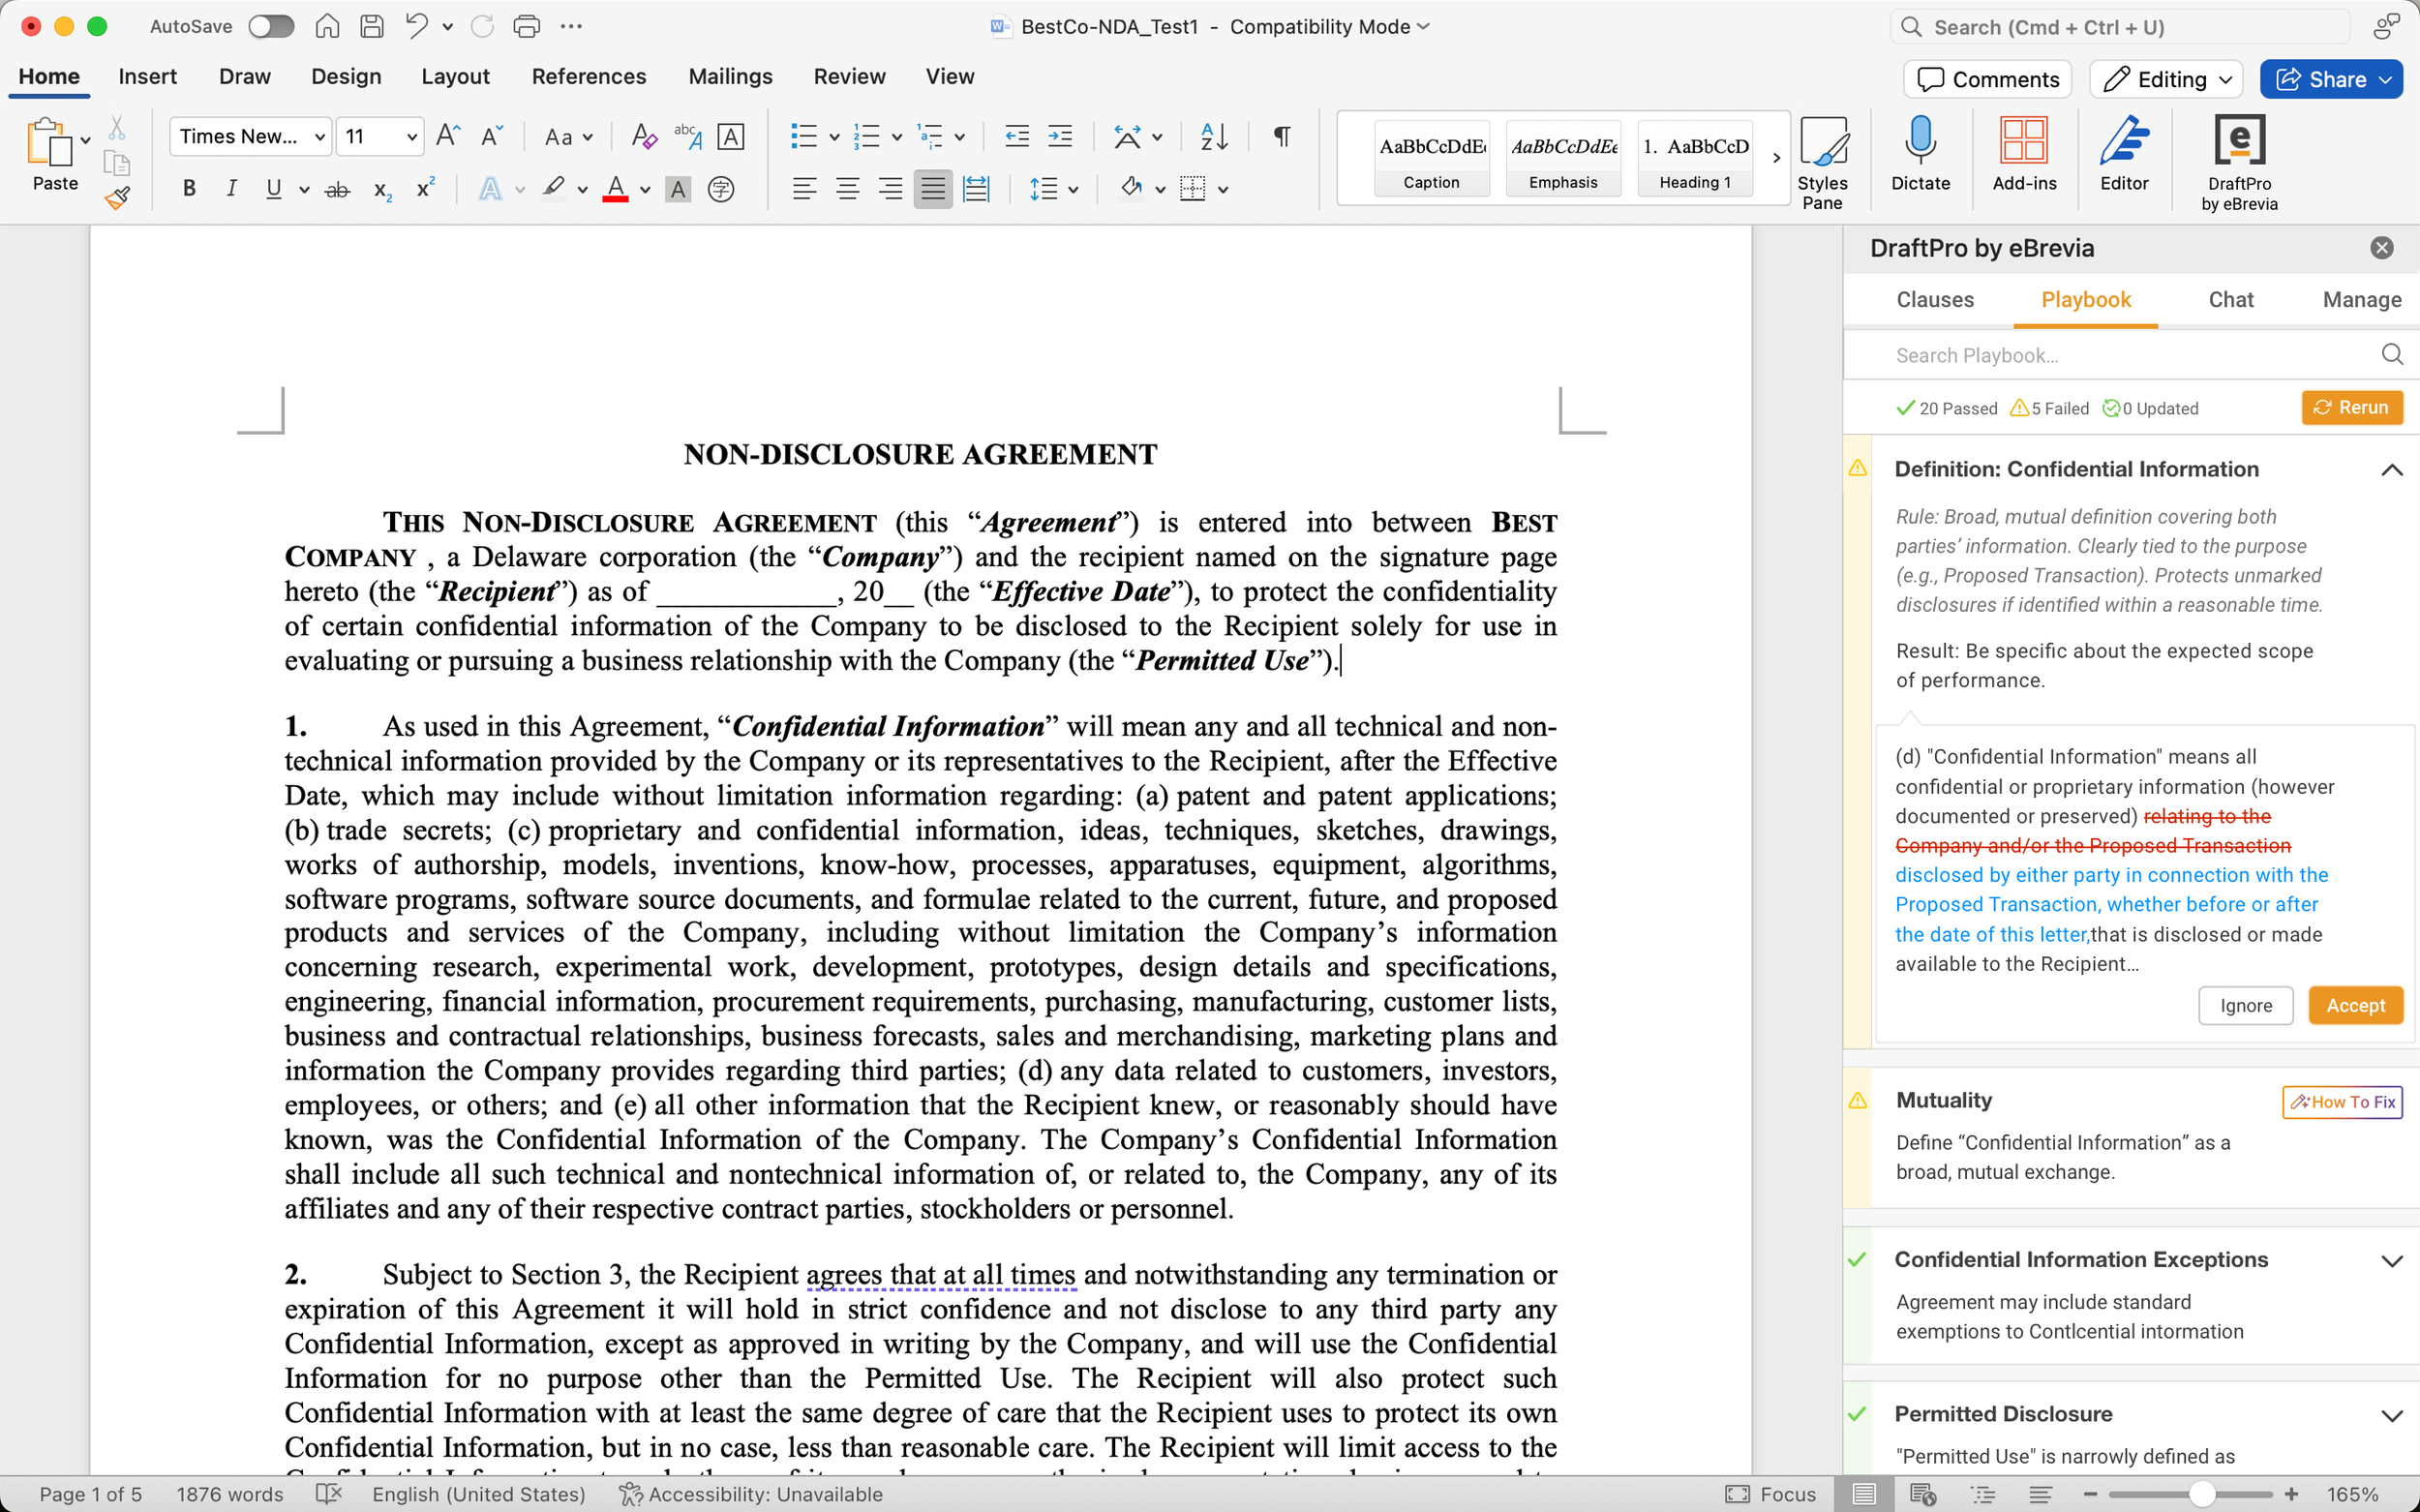Click the Share button
2420x1512 pixels.
click(x=2330, y=79)
